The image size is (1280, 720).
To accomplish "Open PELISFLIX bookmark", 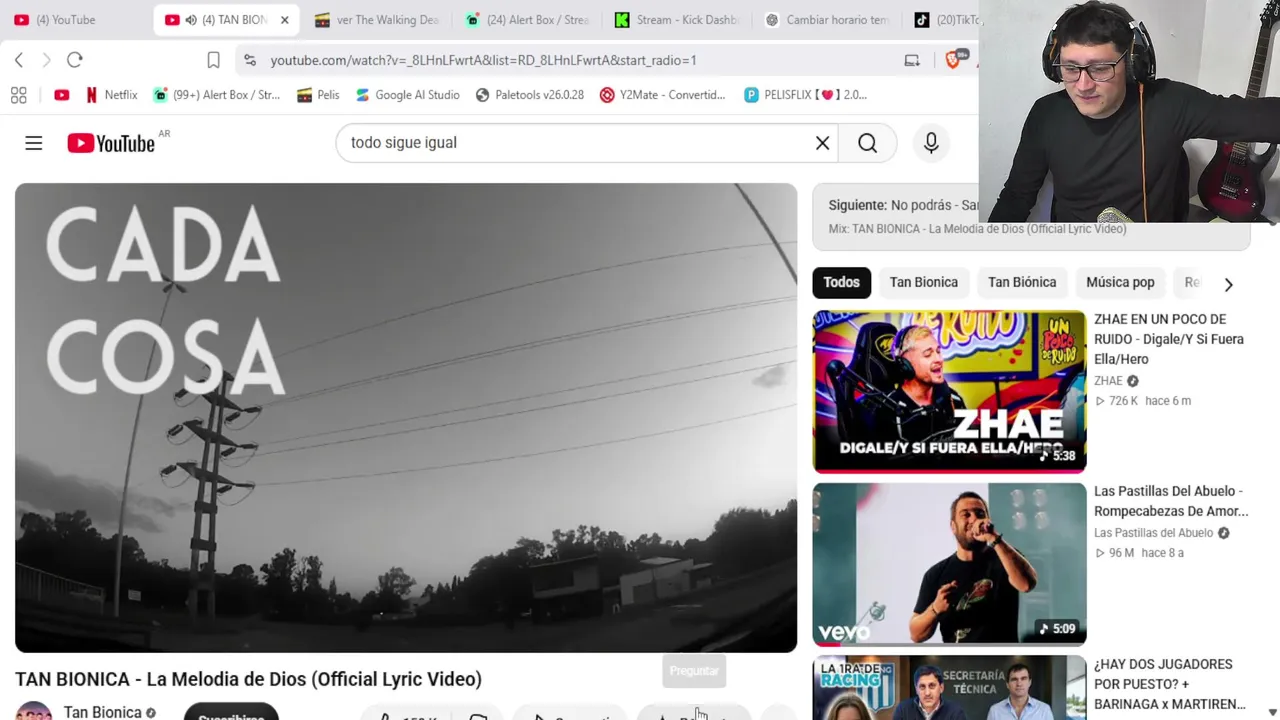I will 806,95.
